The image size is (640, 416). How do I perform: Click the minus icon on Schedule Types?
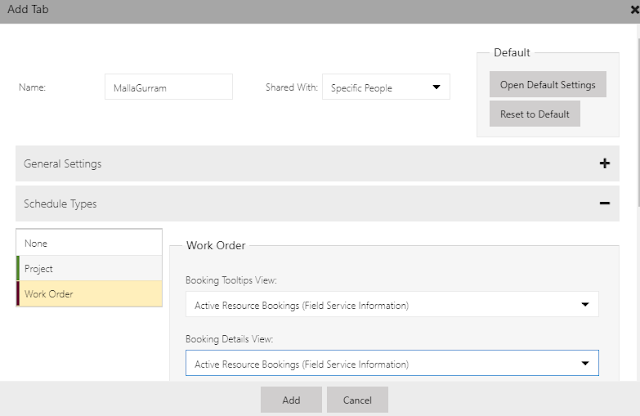click(x=604, y=203)
